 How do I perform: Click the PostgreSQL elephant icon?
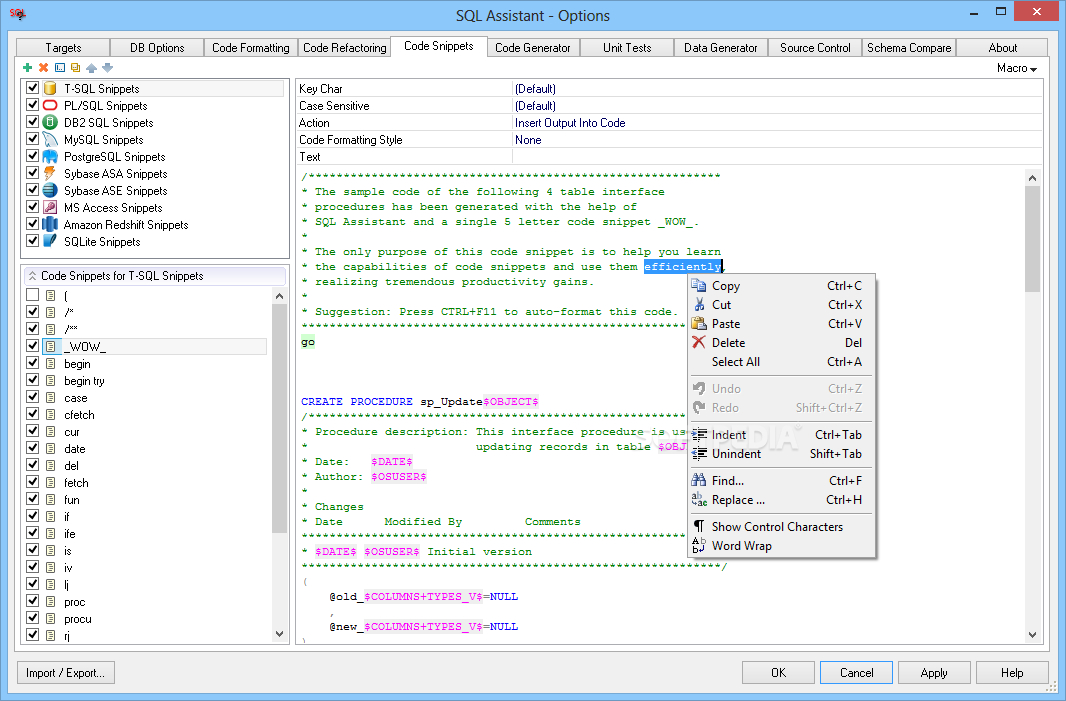click(50, 156)
